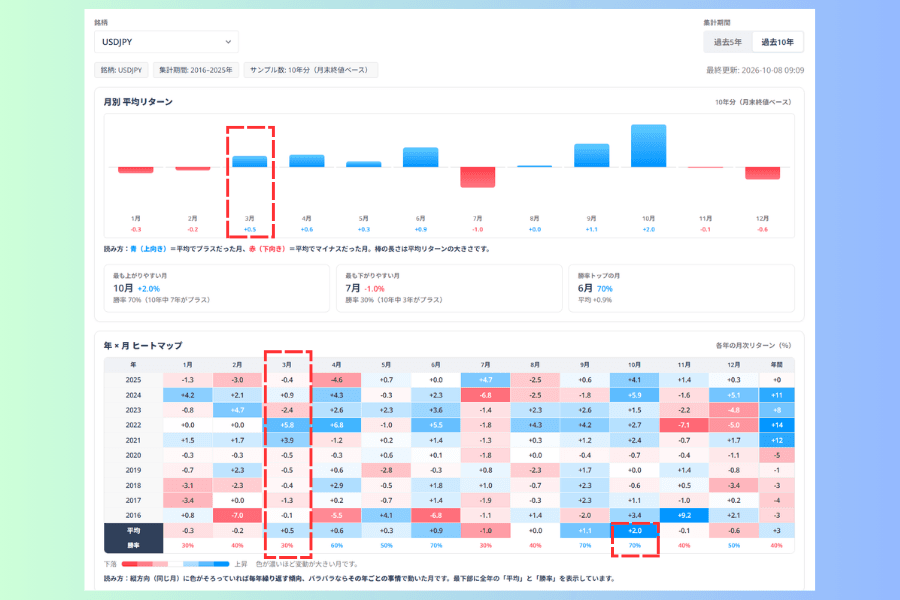Click the 1月 -0.3 label under the chart

[135, 224]
